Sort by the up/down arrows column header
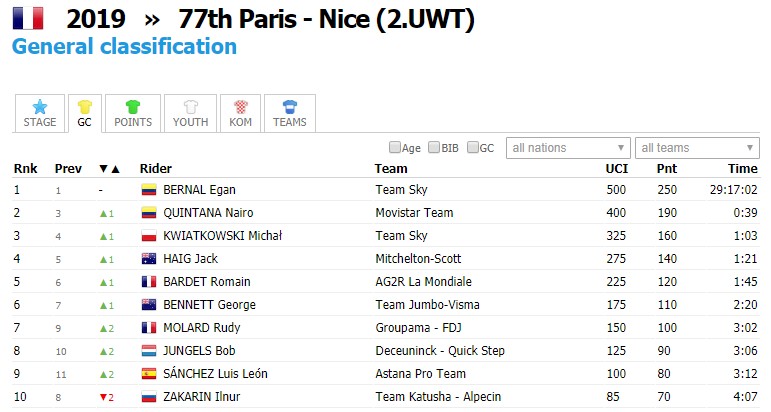Screen dimensions: 771x412 click(109, 169)
